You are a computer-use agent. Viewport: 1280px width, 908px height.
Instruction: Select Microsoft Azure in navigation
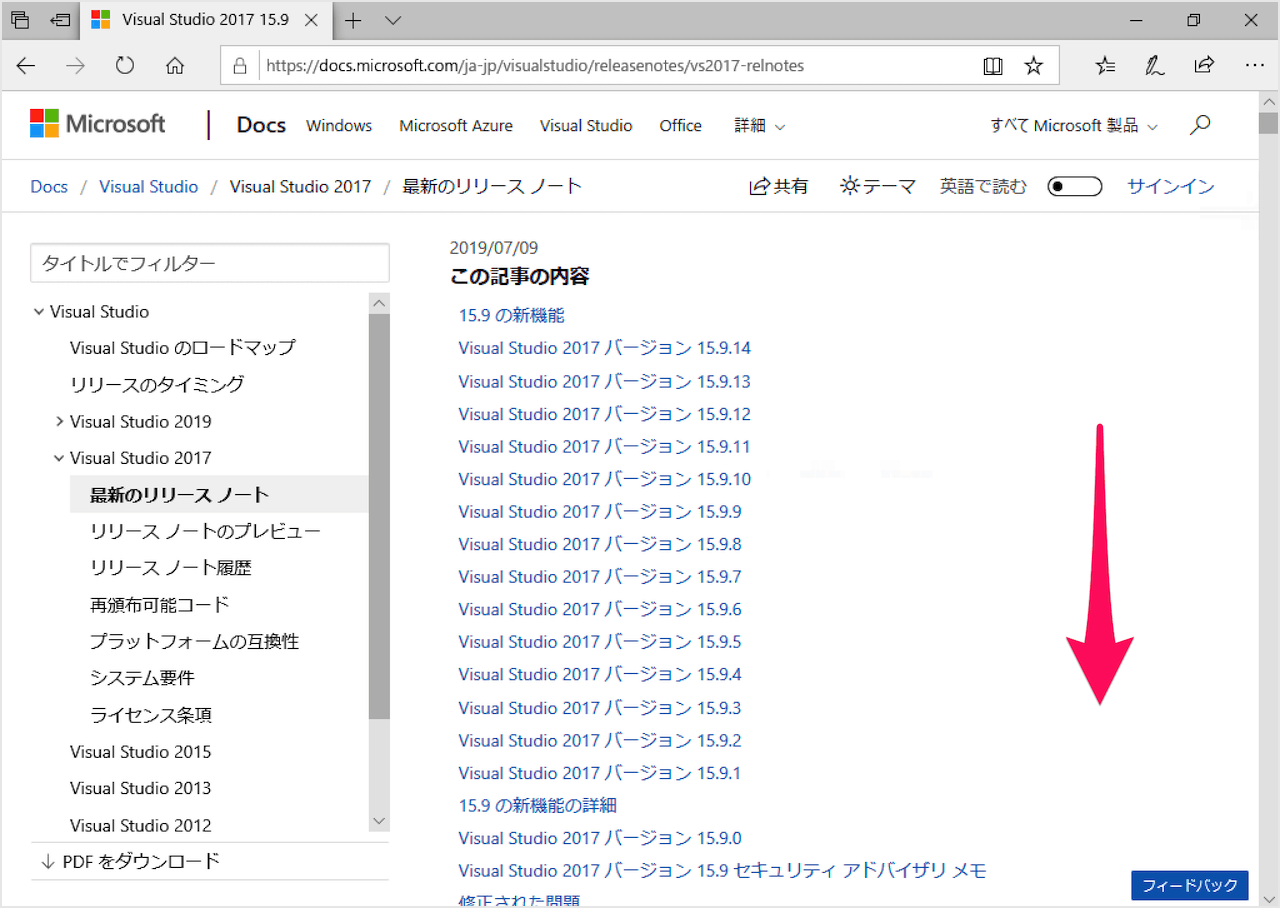click(x=456, y=125)
